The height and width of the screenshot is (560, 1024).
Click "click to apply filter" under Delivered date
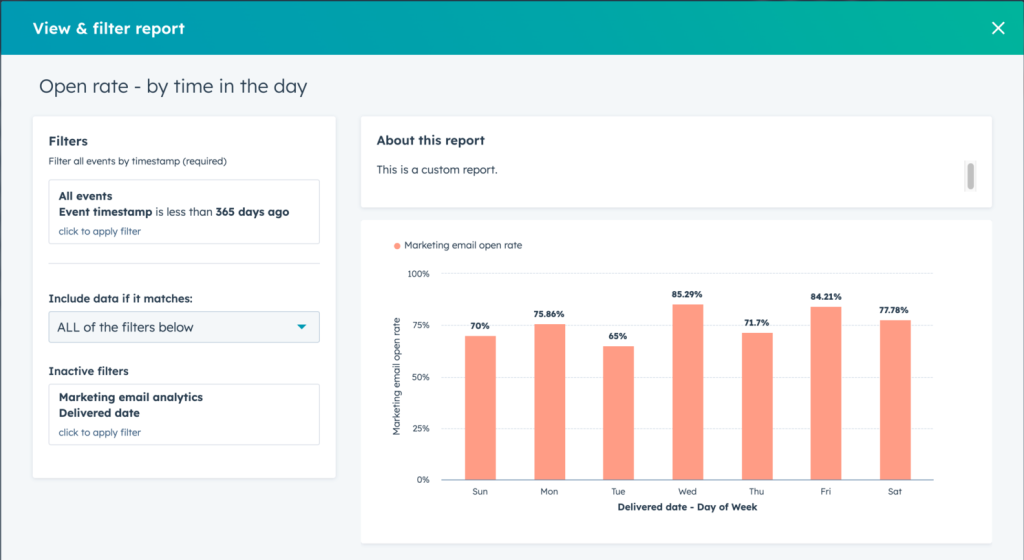coord(100,433)
